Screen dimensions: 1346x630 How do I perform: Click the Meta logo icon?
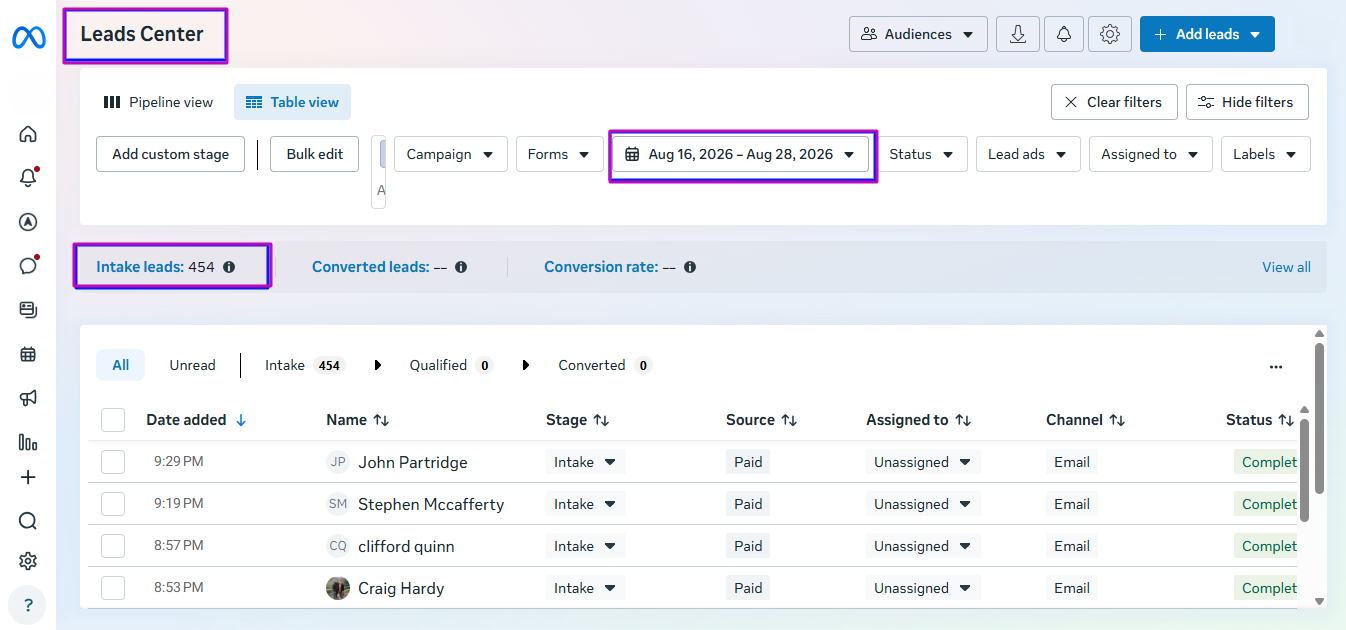(x=28, y=38)
